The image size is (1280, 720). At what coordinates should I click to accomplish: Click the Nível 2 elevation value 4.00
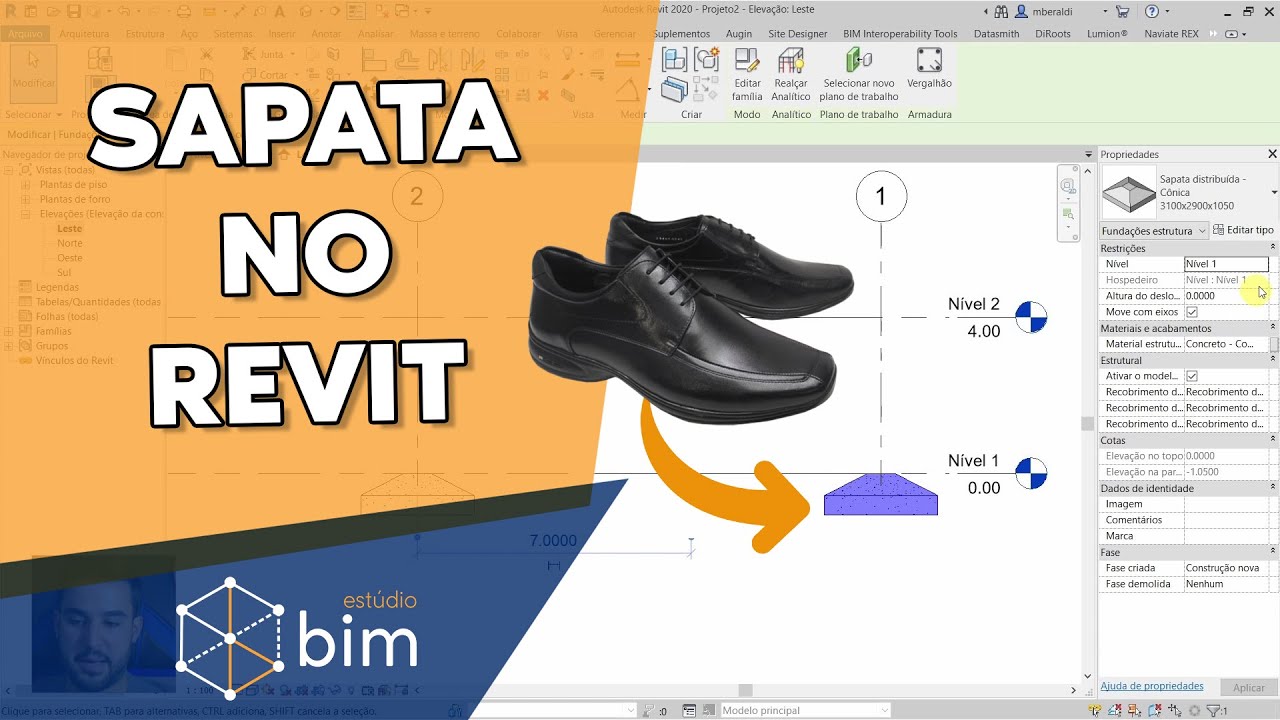984,331
